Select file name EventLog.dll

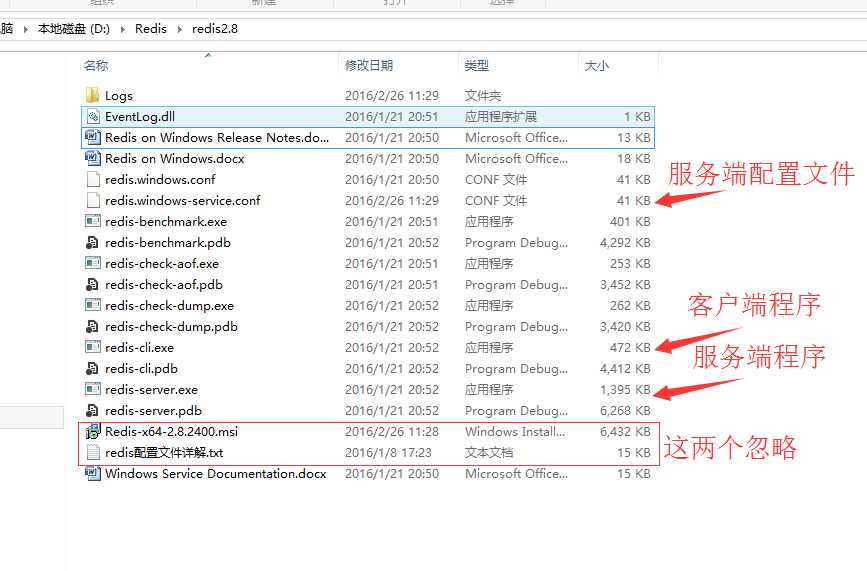click(x=140, y=117)
